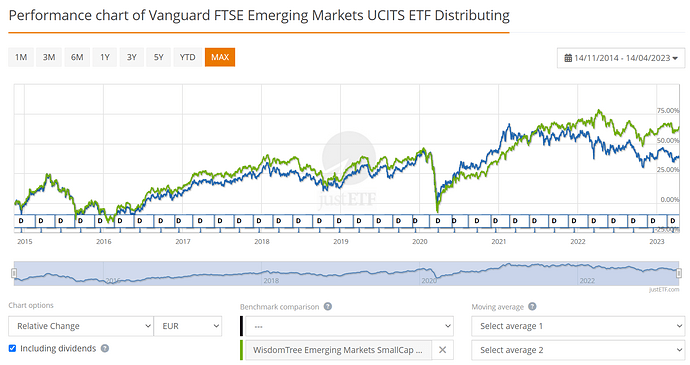The image size is (690, 365).
Task: Toggle the Including dividends checkbox
Action: tap(12, 348)
